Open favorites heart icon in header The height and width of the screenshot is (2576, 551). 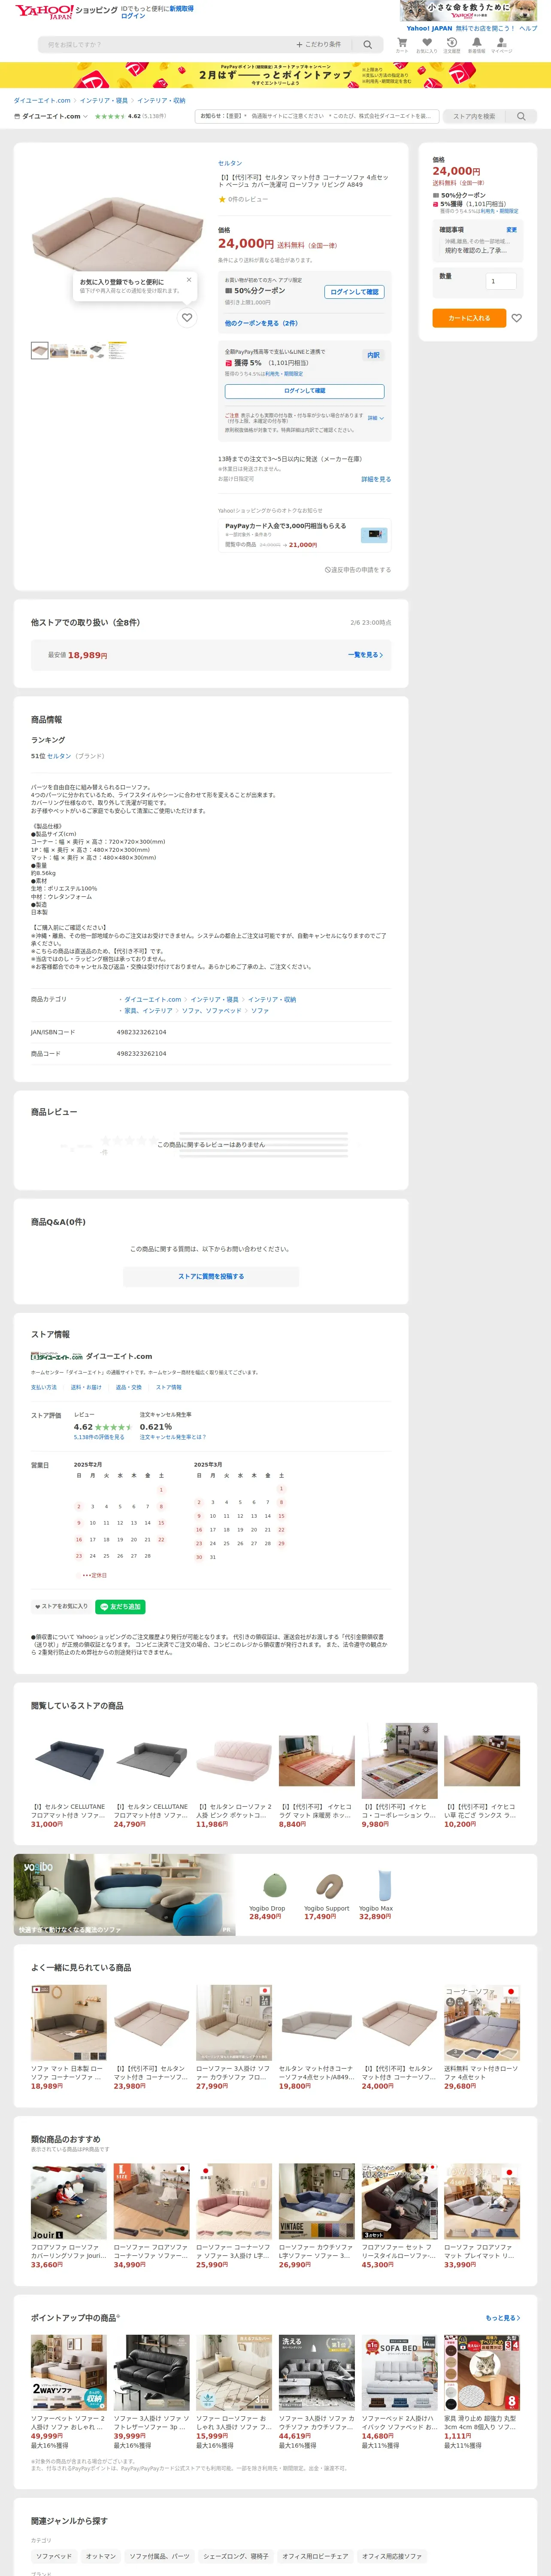click(x=426, y=44)
